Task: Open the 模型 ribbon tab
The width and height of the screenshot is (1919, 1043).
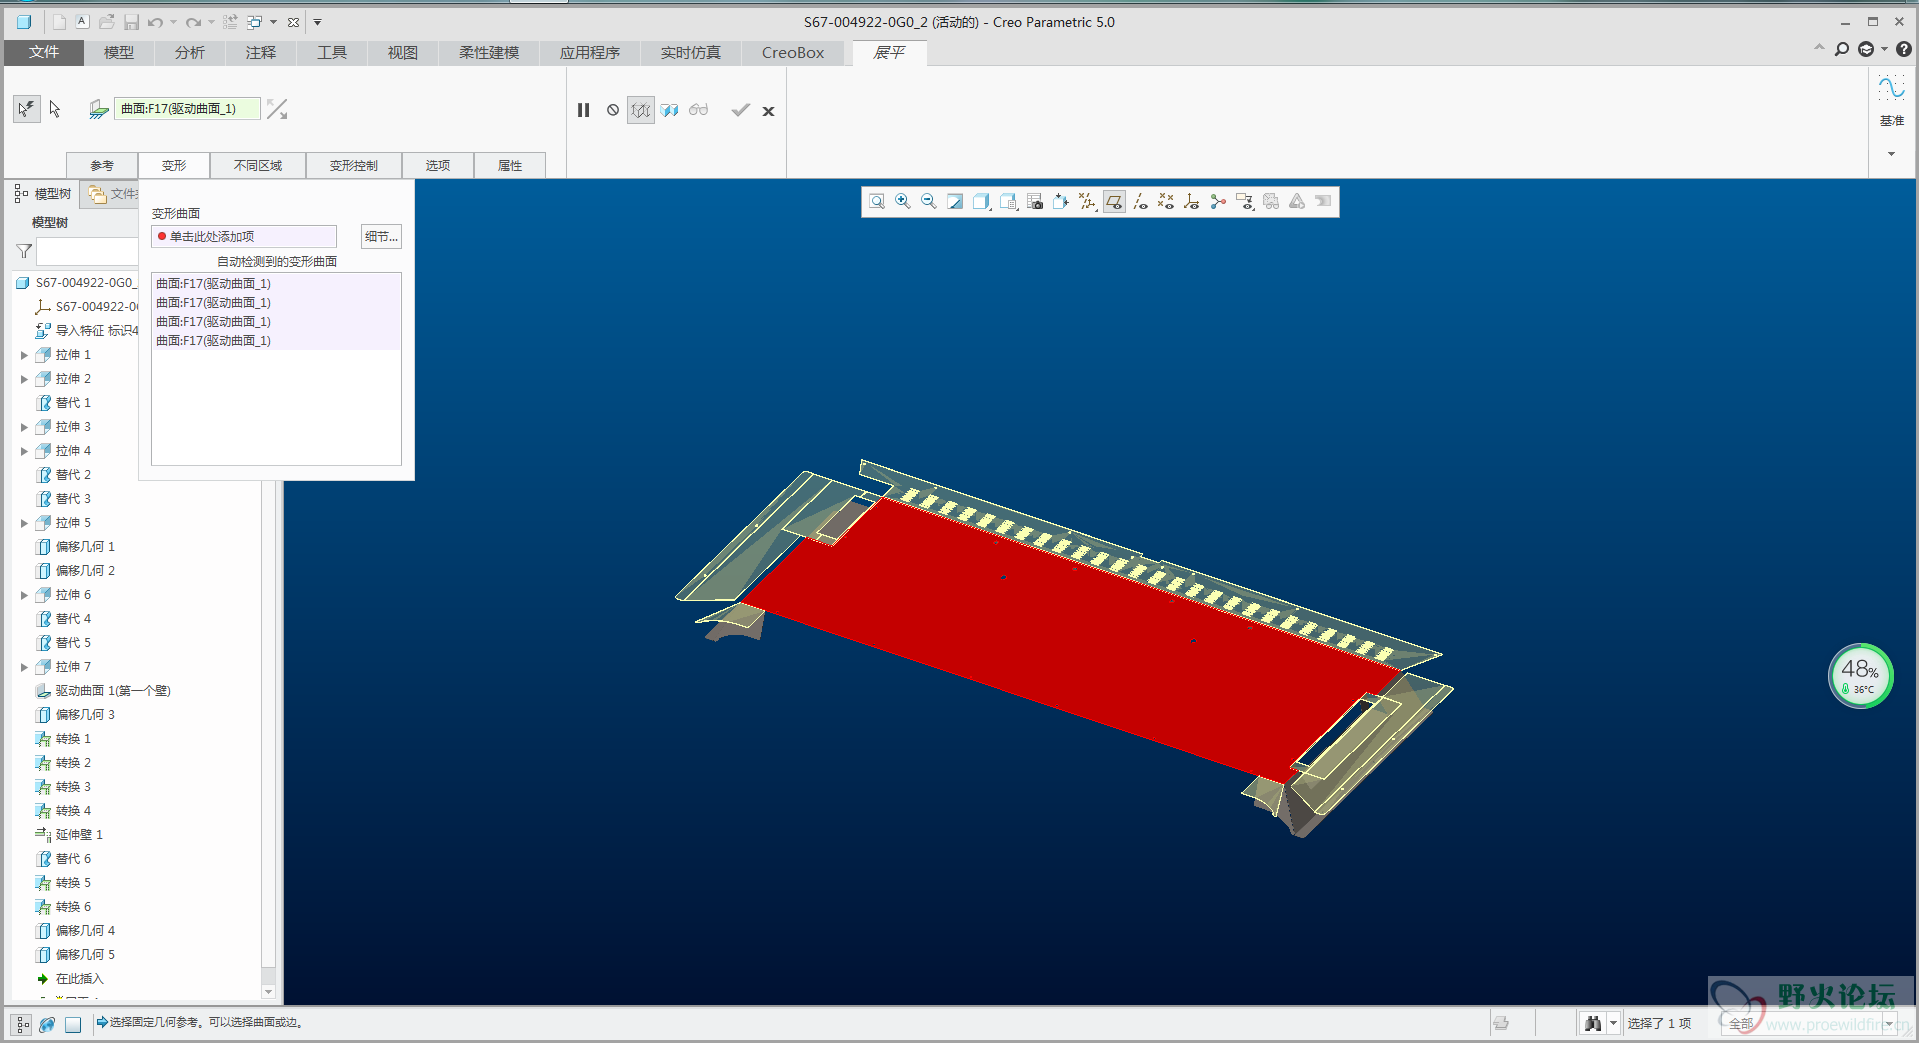Action: [119, 52]
